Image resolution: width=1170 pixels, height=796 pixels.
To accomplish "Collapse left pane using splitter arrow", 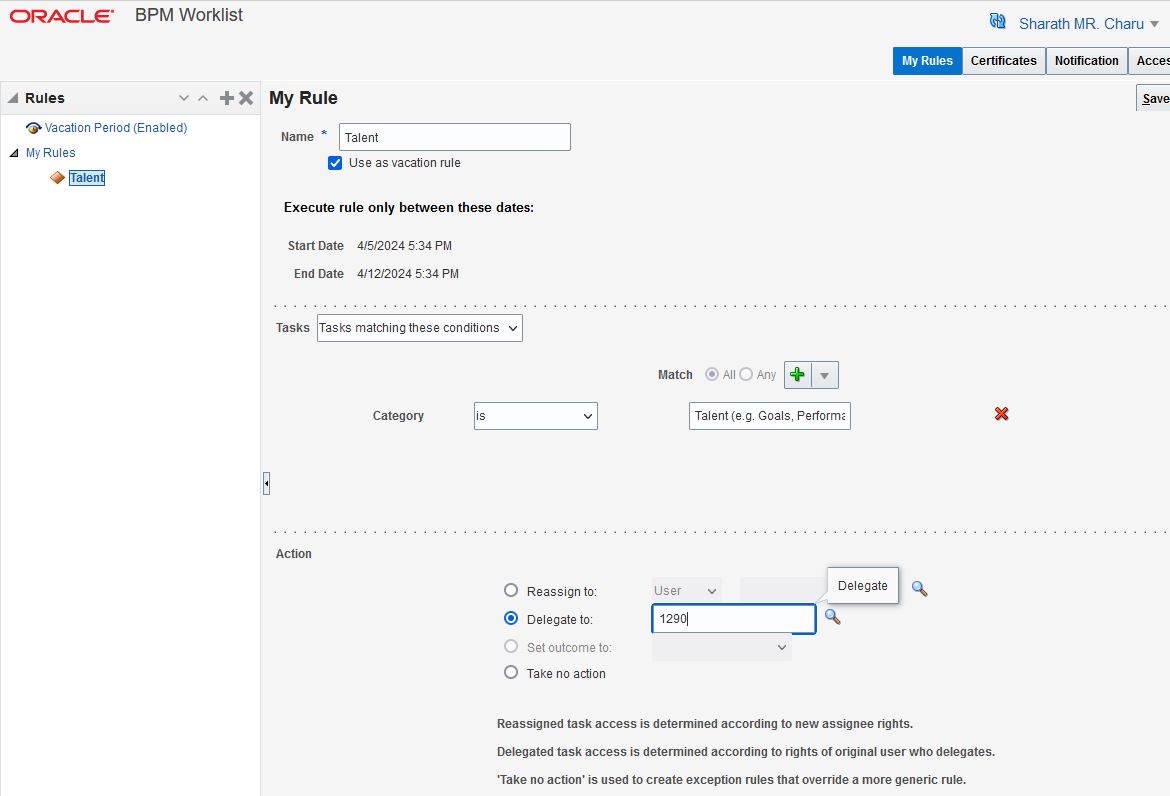I will 266,483.
